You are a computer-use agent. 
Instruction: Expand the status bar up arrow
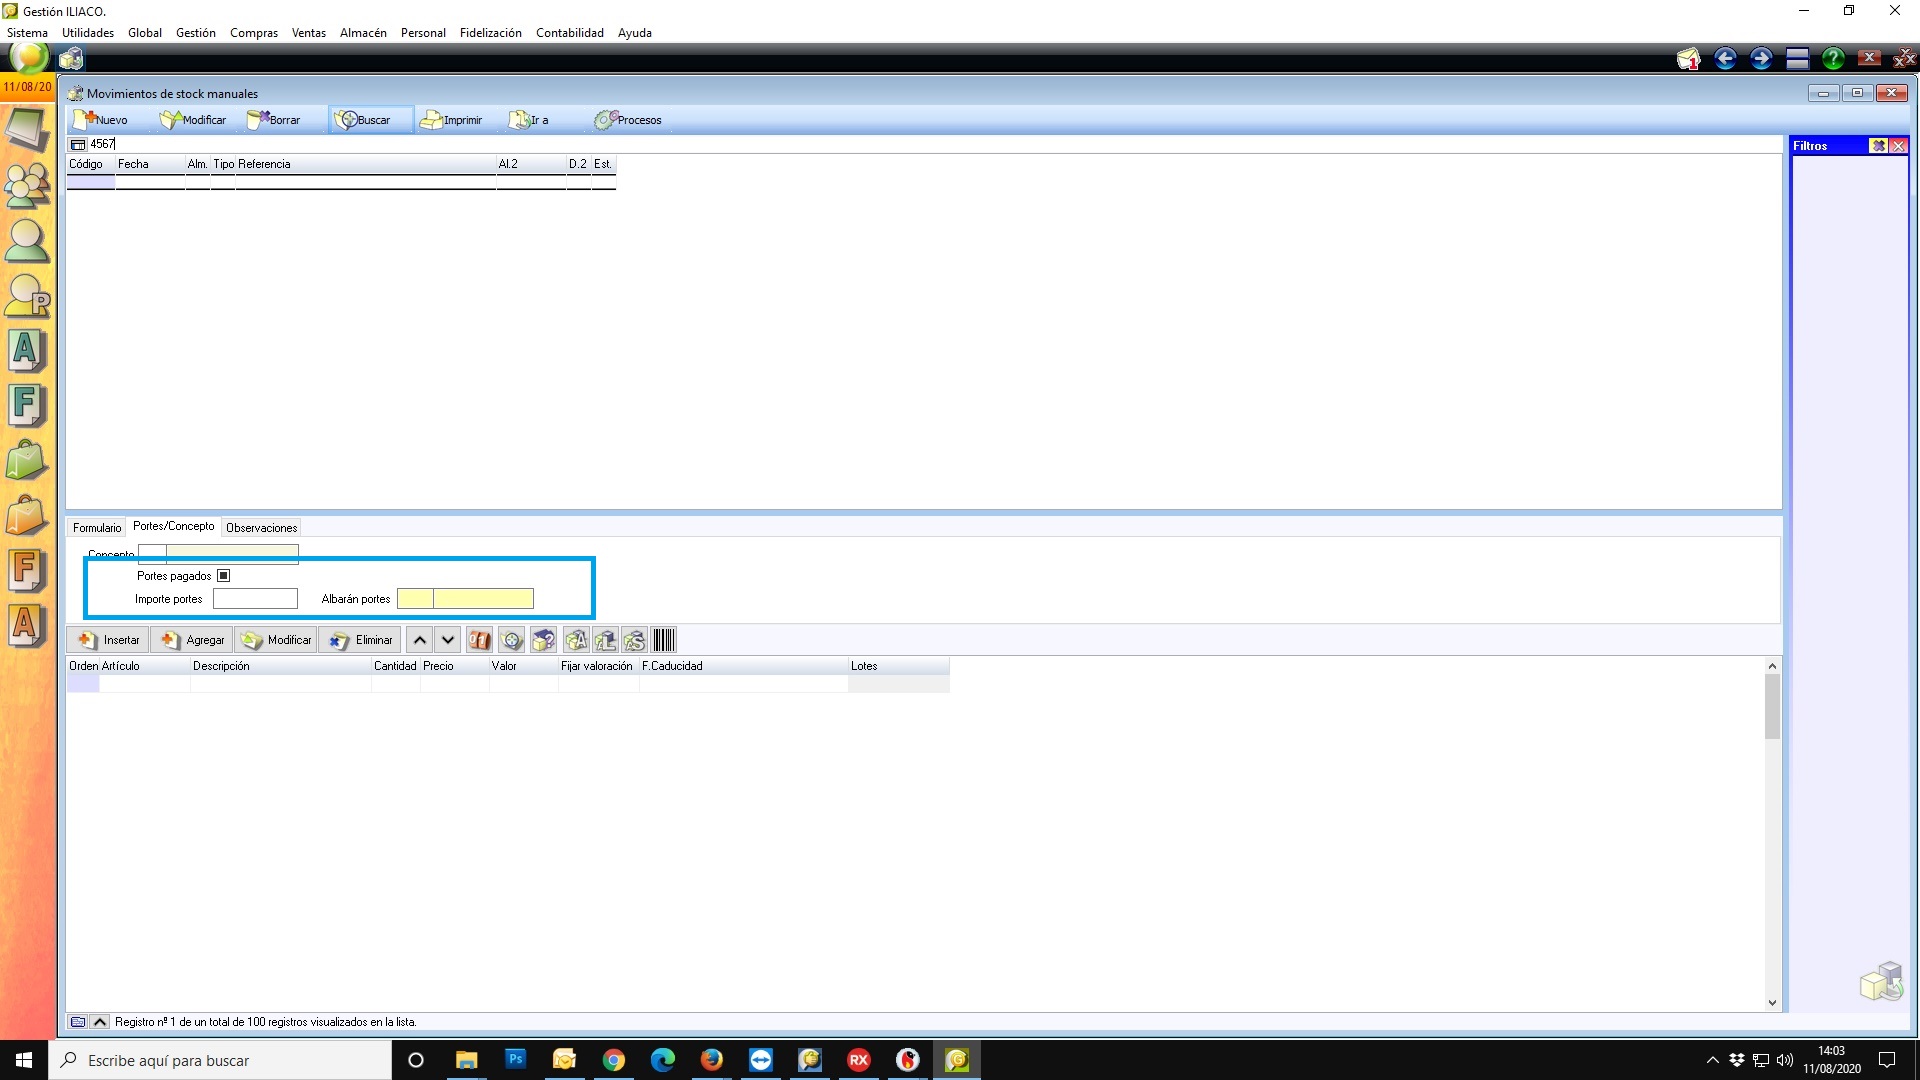pos(100,1022)
